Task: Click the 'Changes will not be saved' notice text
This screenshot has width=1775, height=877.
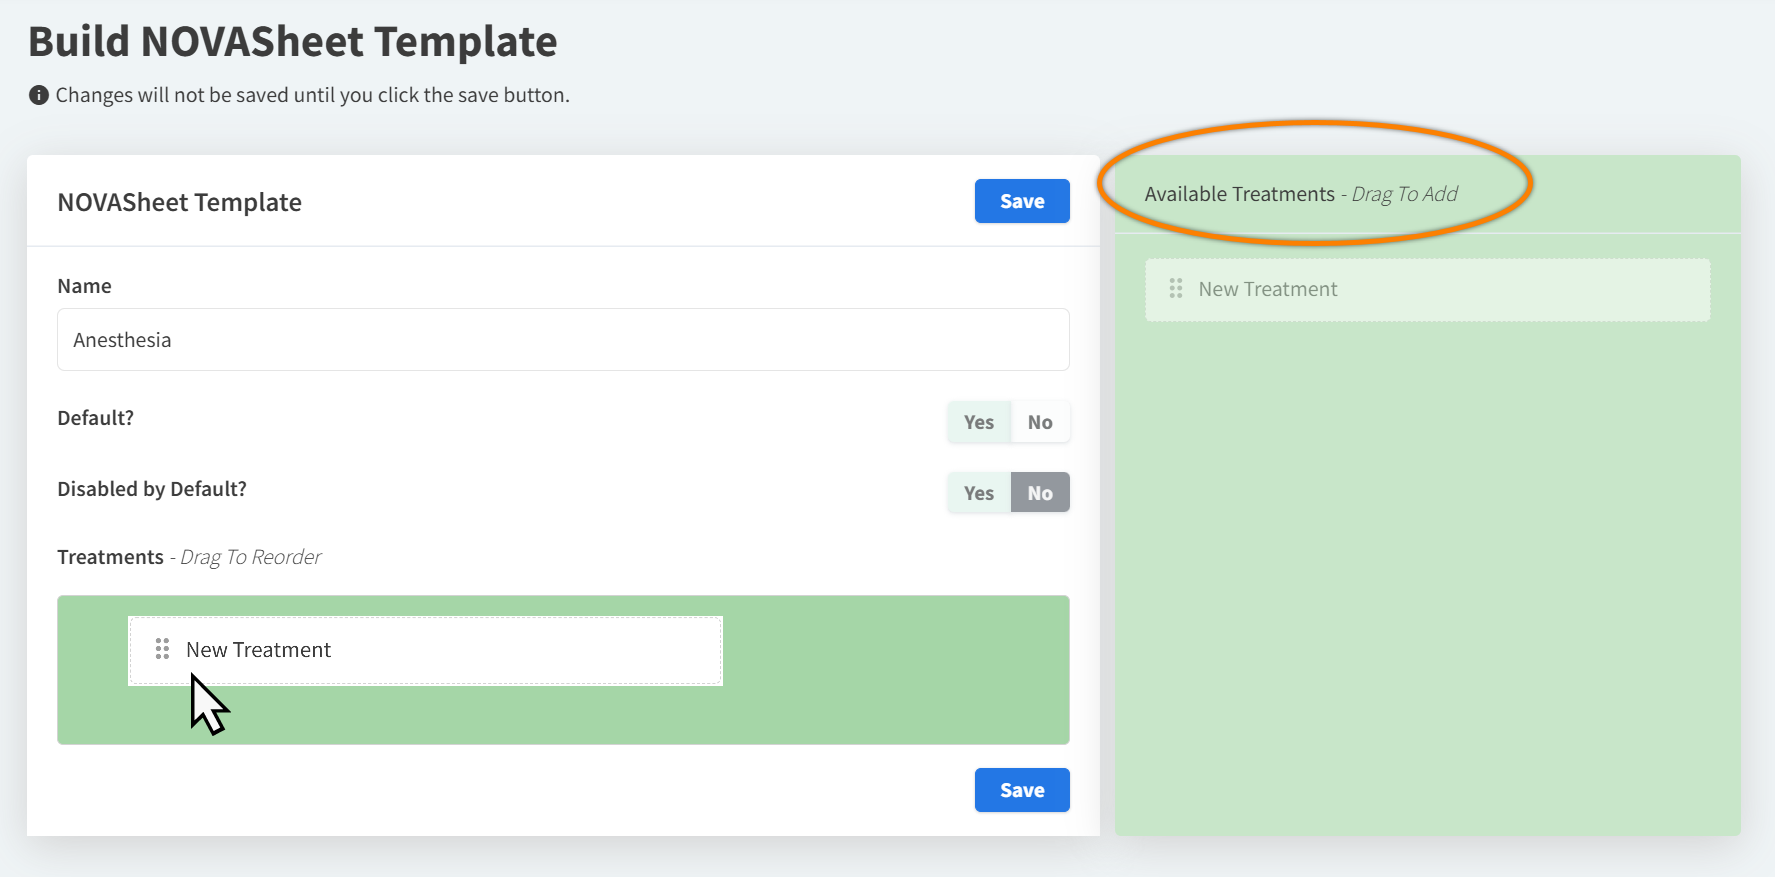Action: coord(312,95)
